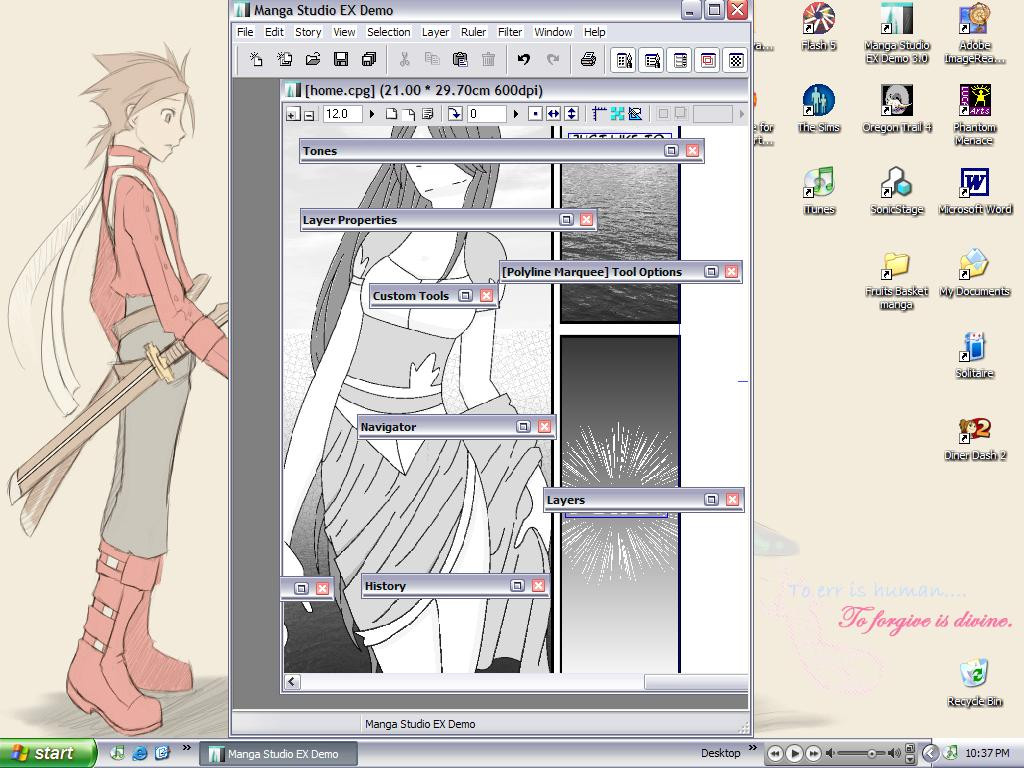The width and height of the screenshot is (1024, 768).
Task: Click the Open folder icon
Action: coord(313,59)
